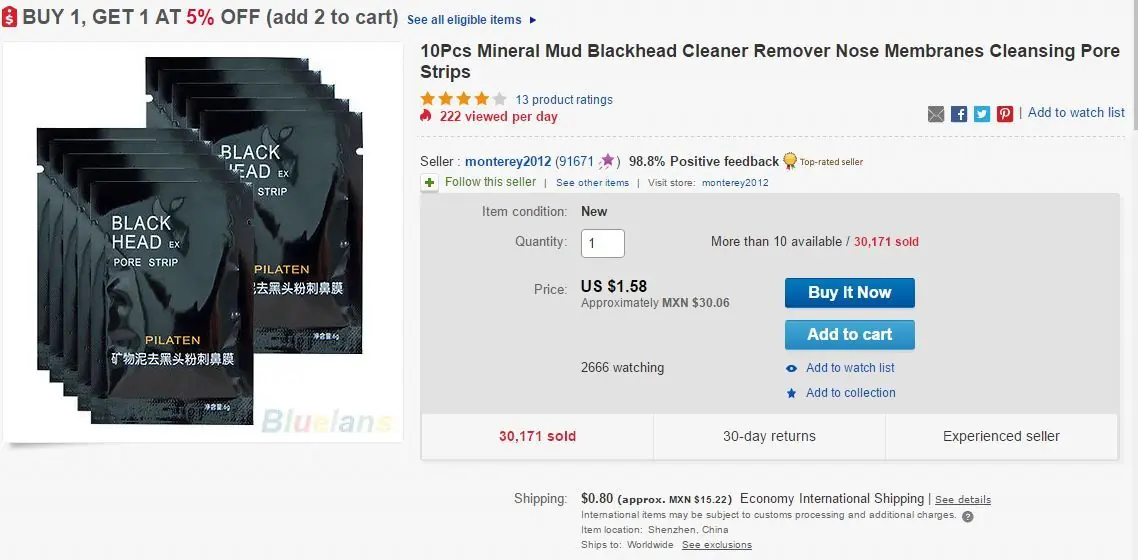Expand the See all eligible items arrow
Screen dimensions: 1138x560
pos(532,20)
